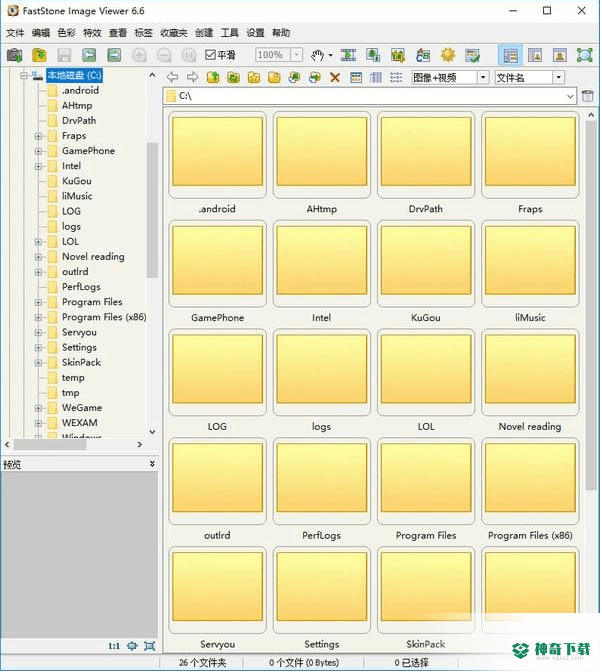
Task: Open the 帮助 menu
Action: [281, 33]
